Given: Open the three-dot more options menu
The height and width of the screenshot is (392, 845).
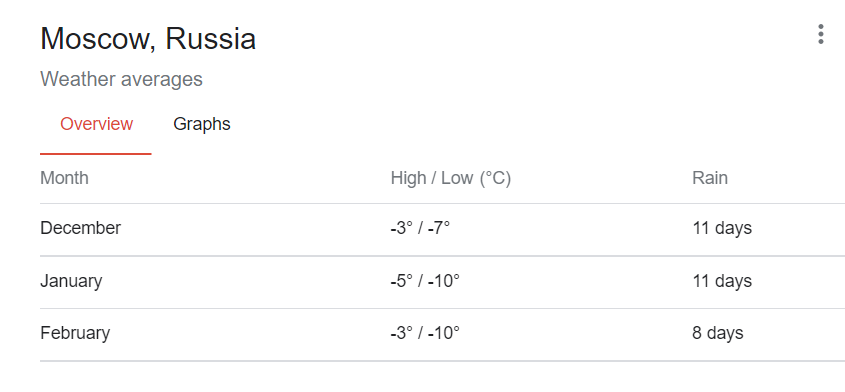Looking at the screenshot, I should click(x=820, y=34).
